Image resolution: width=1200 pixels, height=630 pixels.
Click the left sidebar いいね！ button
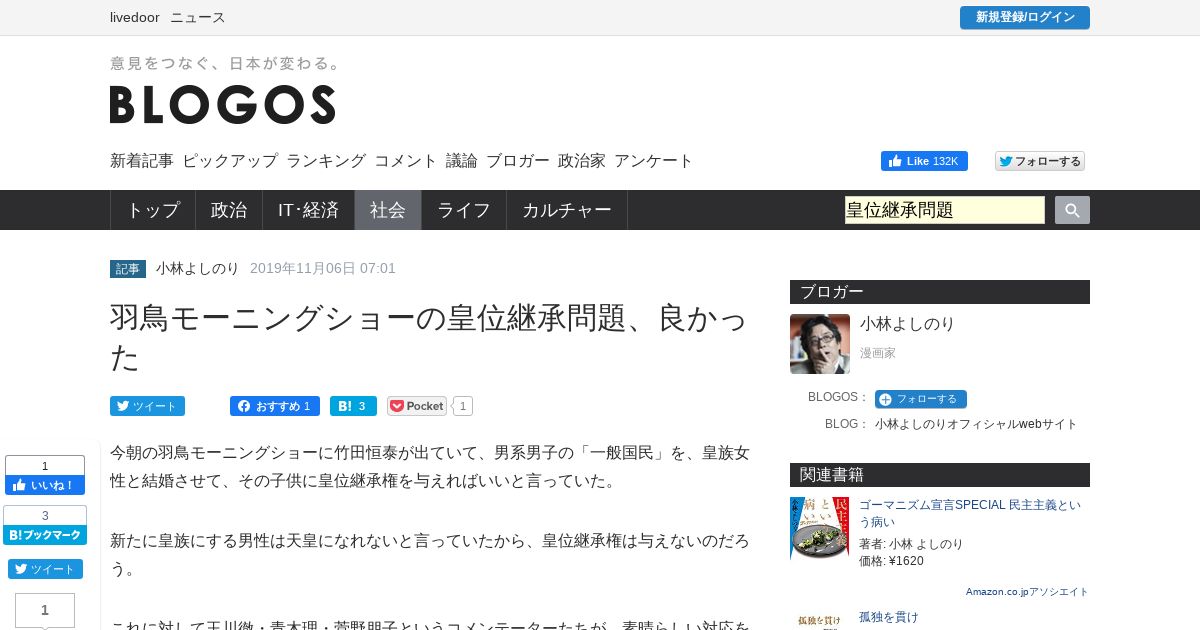45,485
